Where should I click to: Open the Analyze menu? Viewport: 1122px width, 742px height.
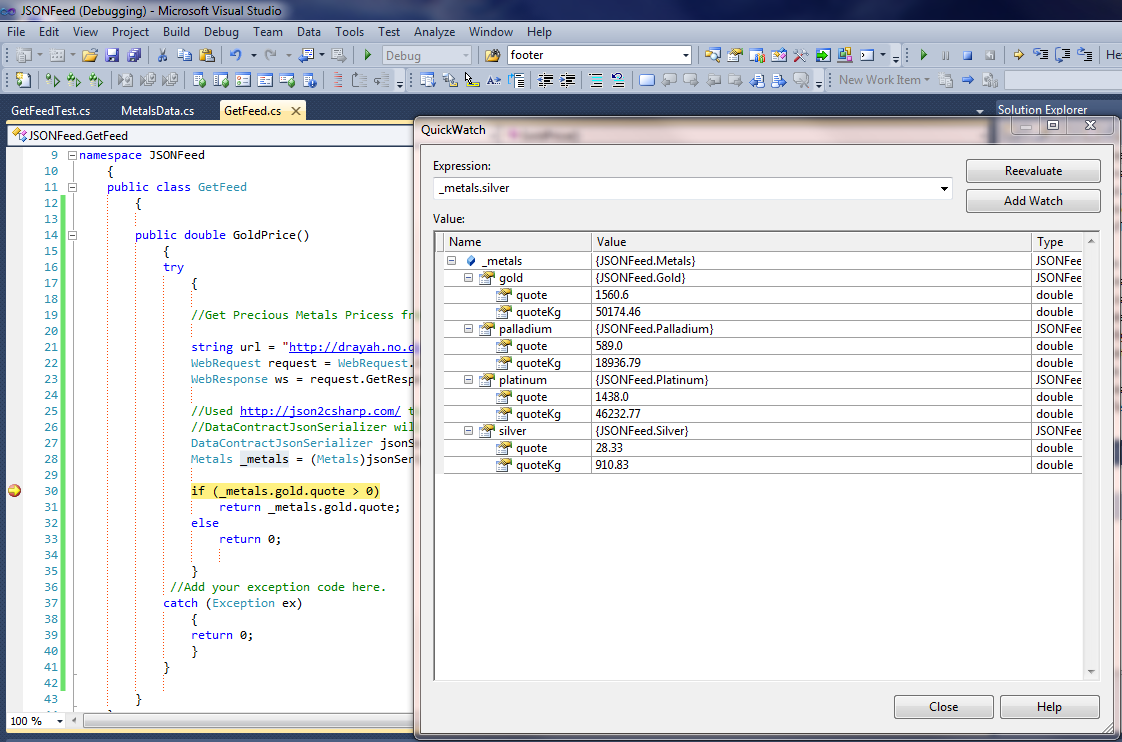tap(434, 32)
